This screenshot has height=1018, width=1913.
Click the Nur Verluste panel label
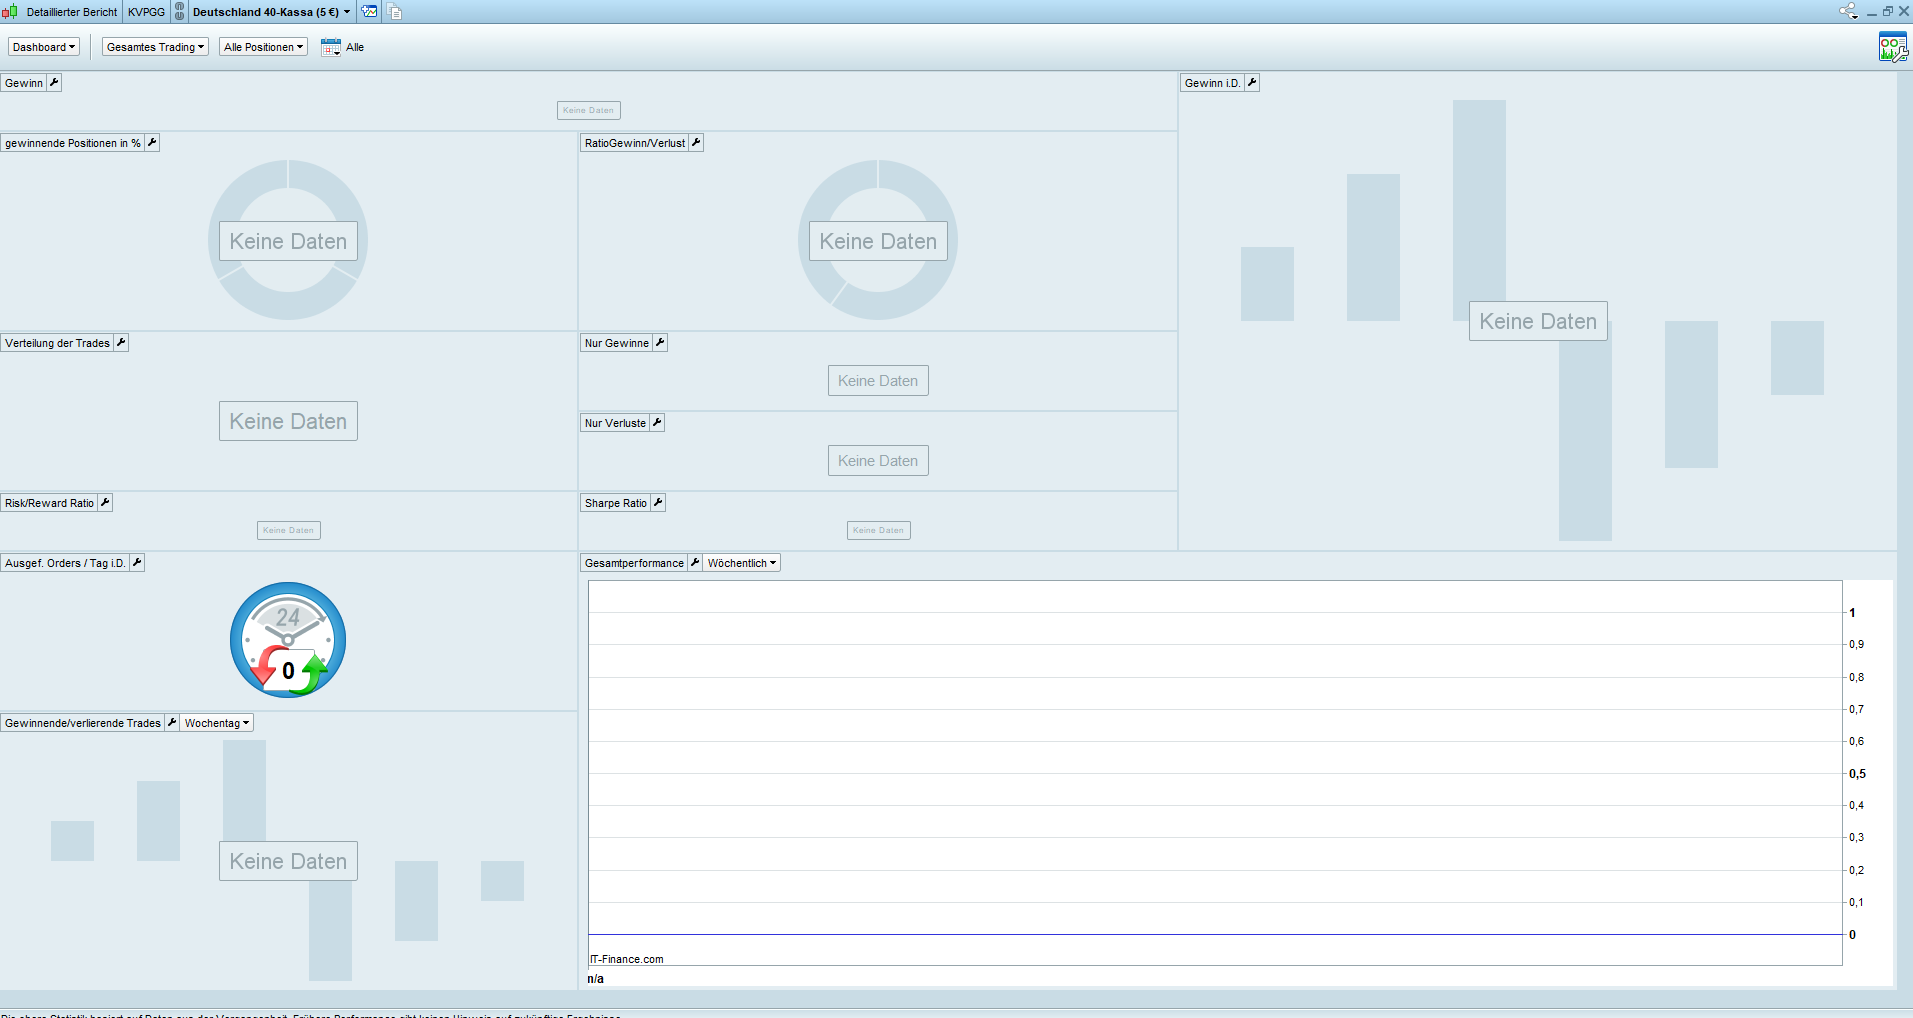[x=615, y=423]
